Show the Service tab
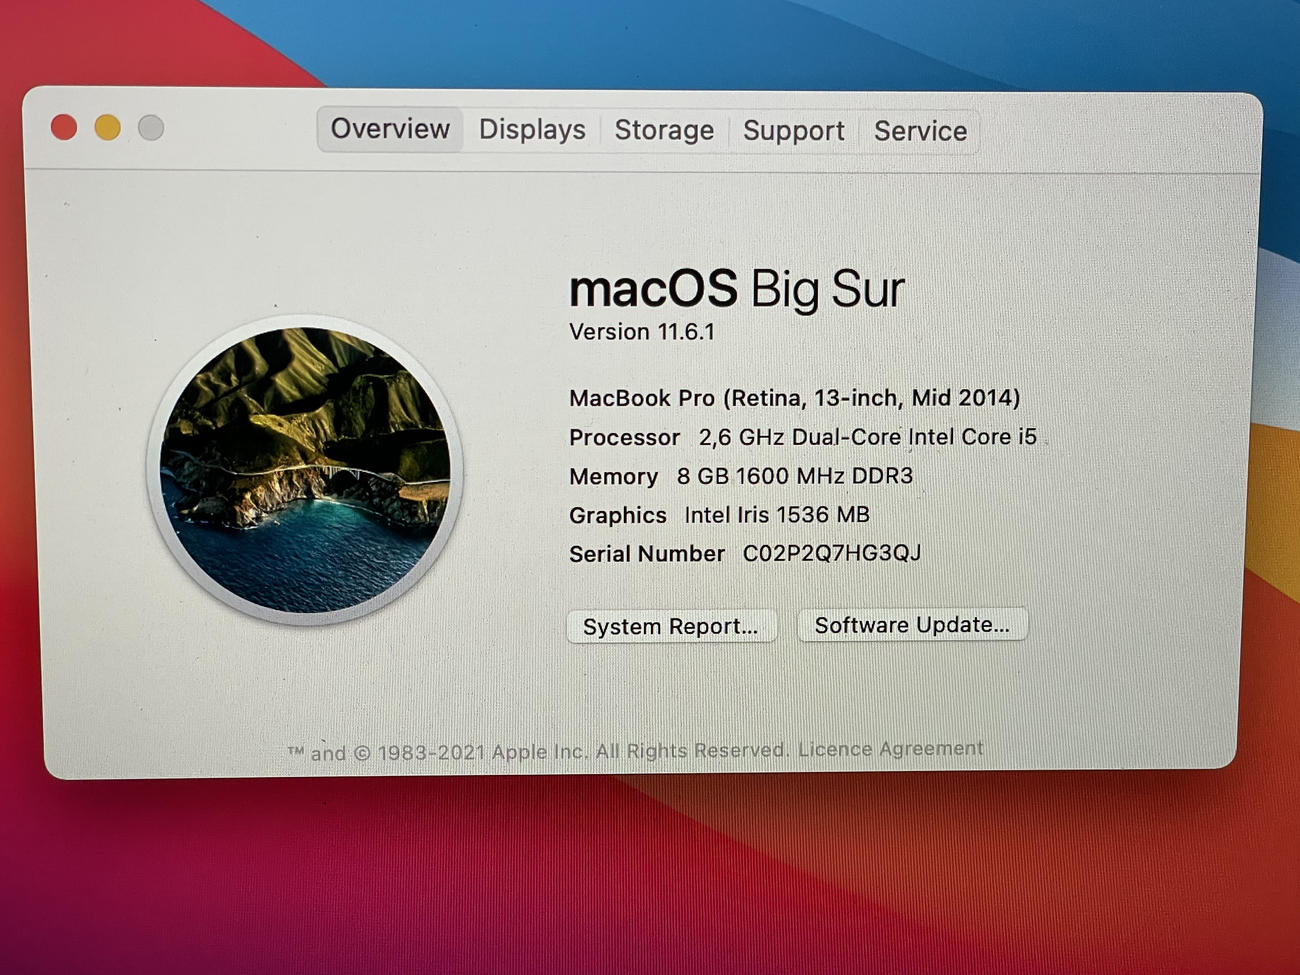The height and width of the screenshot is (975, 1300). point(920,131)
